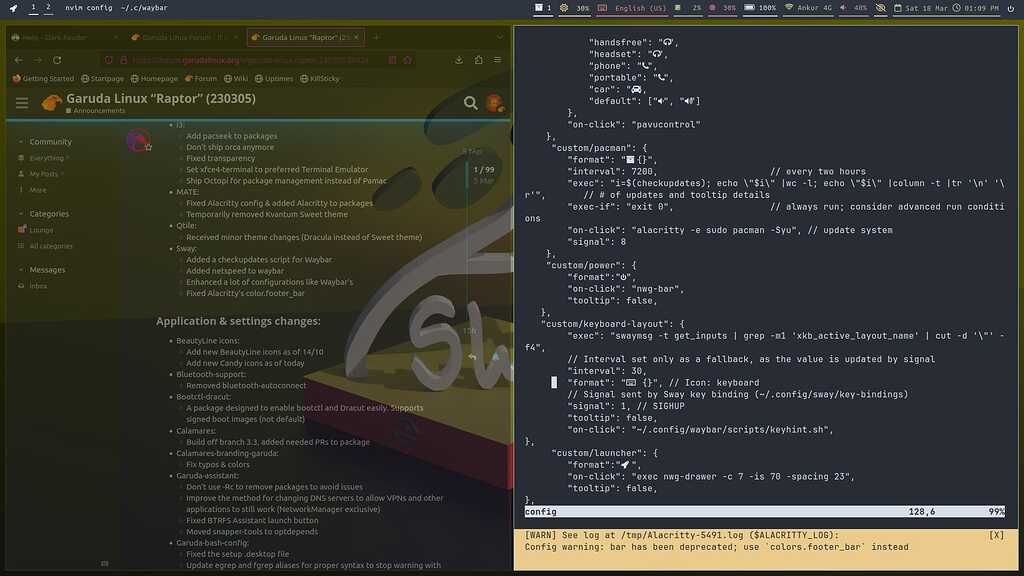
Task: Click the page reload icon in the browser toolbar
Action: click(x=57, y=59)
